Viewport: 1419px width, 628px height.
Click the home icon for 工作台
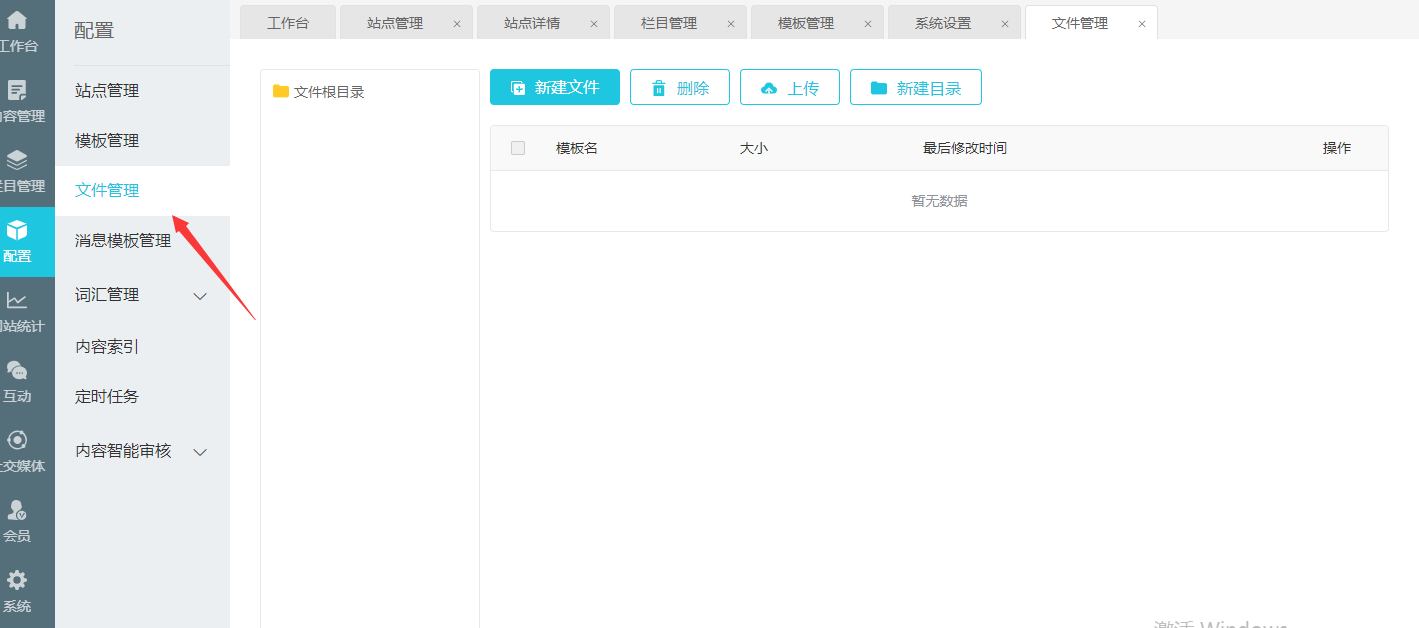coord(17,20)
